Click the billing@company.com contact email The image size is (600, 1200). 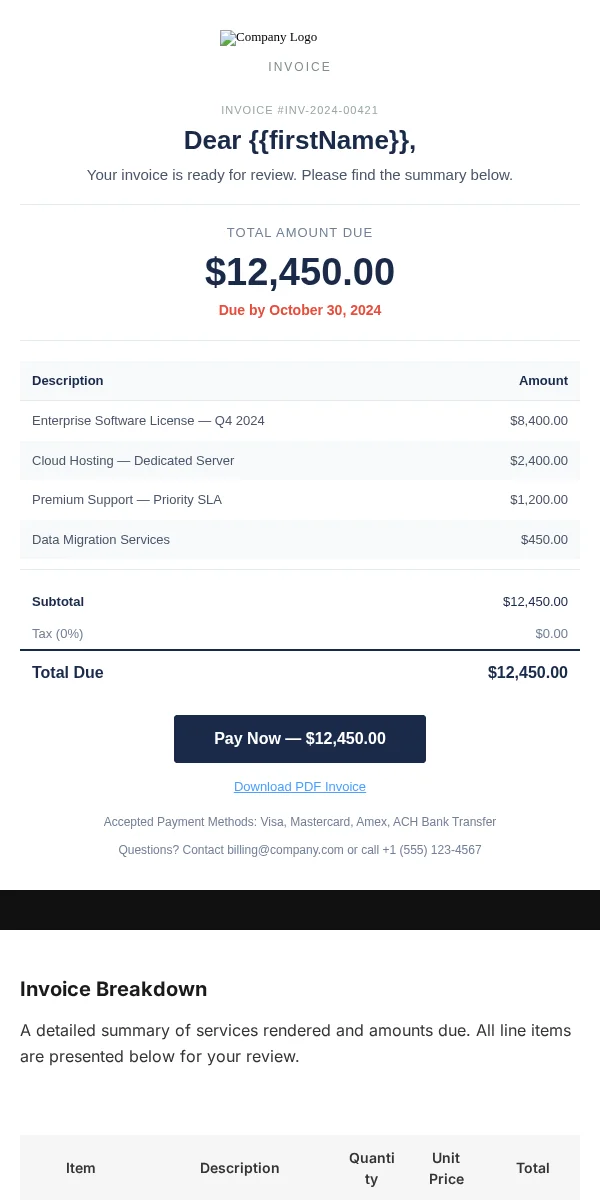click(x=285, y=850)
